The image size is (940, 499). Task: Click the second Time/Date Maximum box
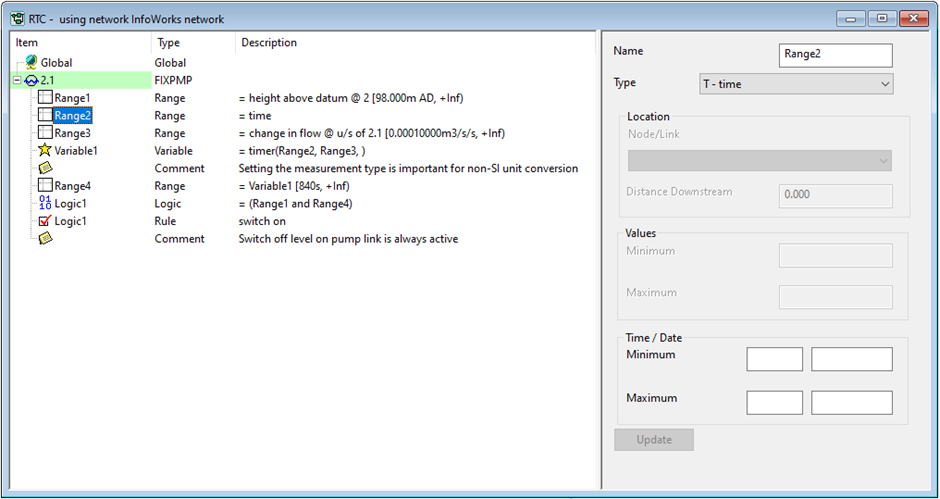(x=852, y=403)
